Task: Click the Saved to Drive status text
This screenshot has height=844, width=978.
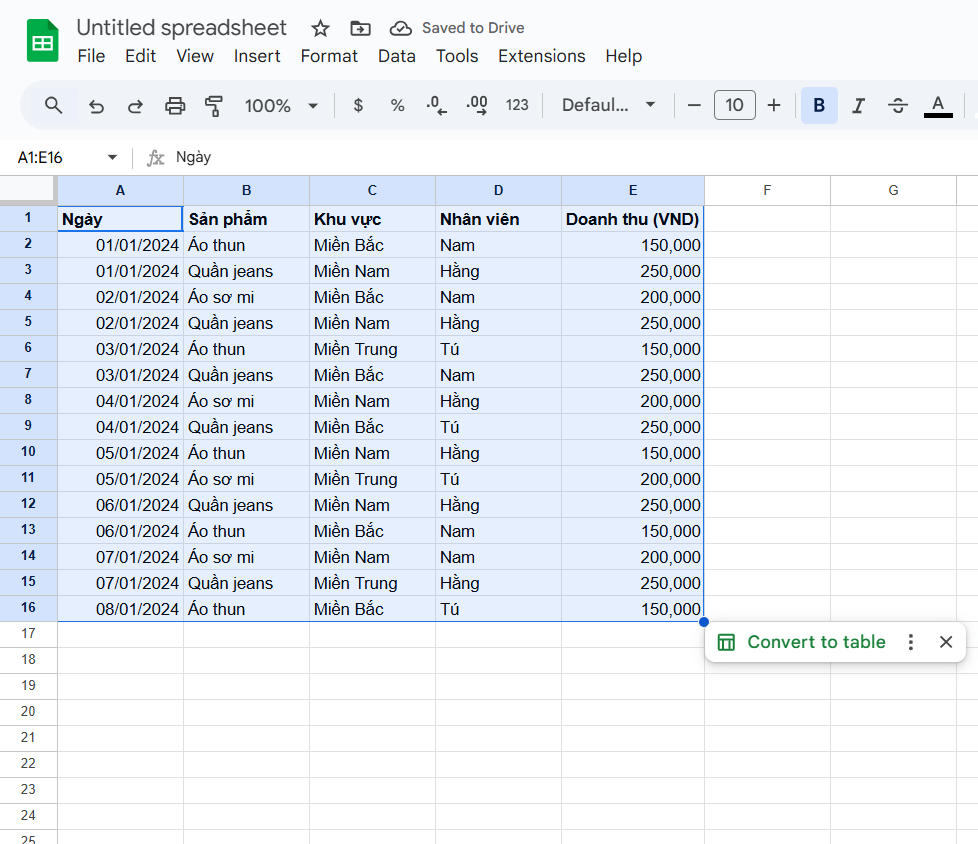Action: click(473, 28)
